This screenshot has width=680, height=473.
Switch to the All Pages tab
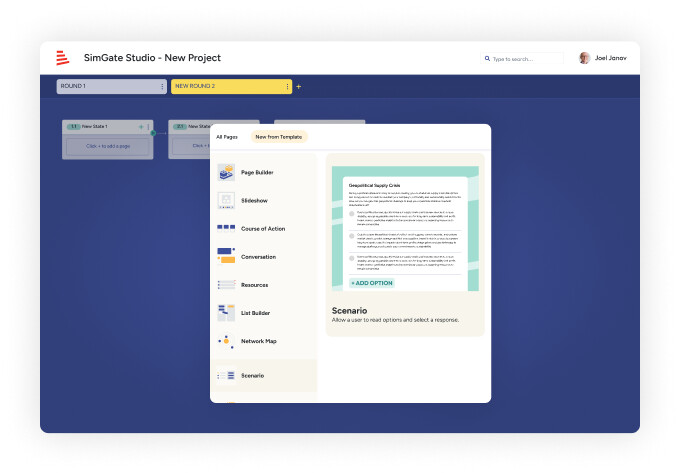point(227,137)
